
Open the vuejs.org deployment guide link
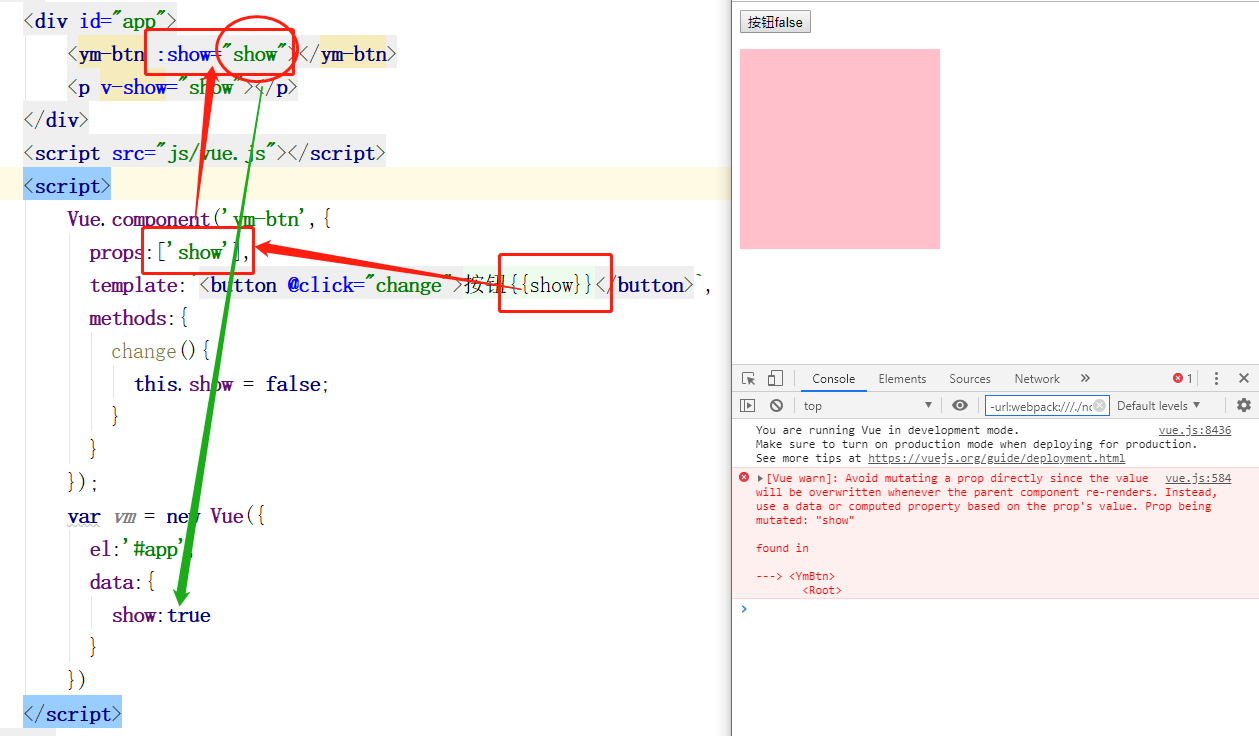[x=996, y=458]
